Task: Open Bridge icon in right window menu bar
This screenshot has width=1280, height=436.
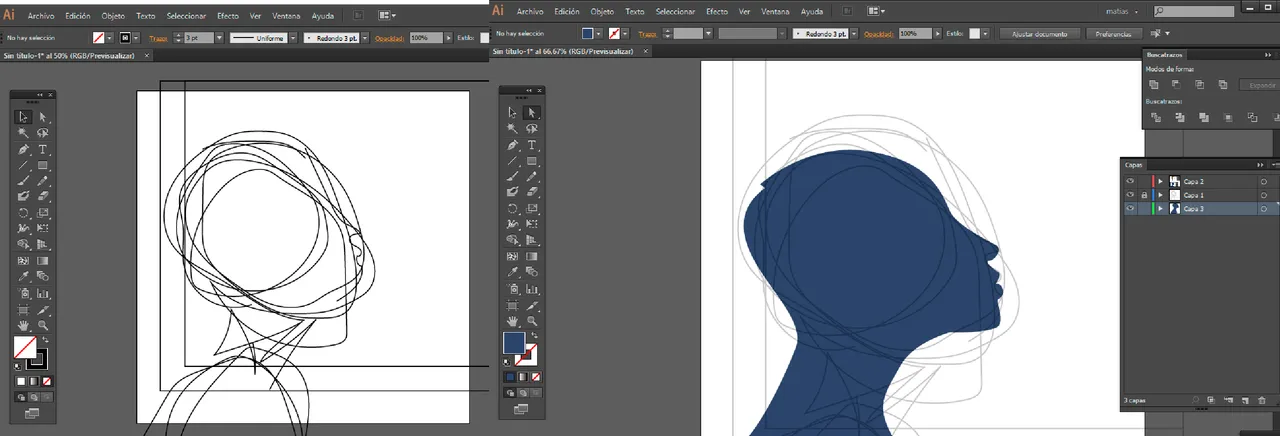Action: pos(848,11)
